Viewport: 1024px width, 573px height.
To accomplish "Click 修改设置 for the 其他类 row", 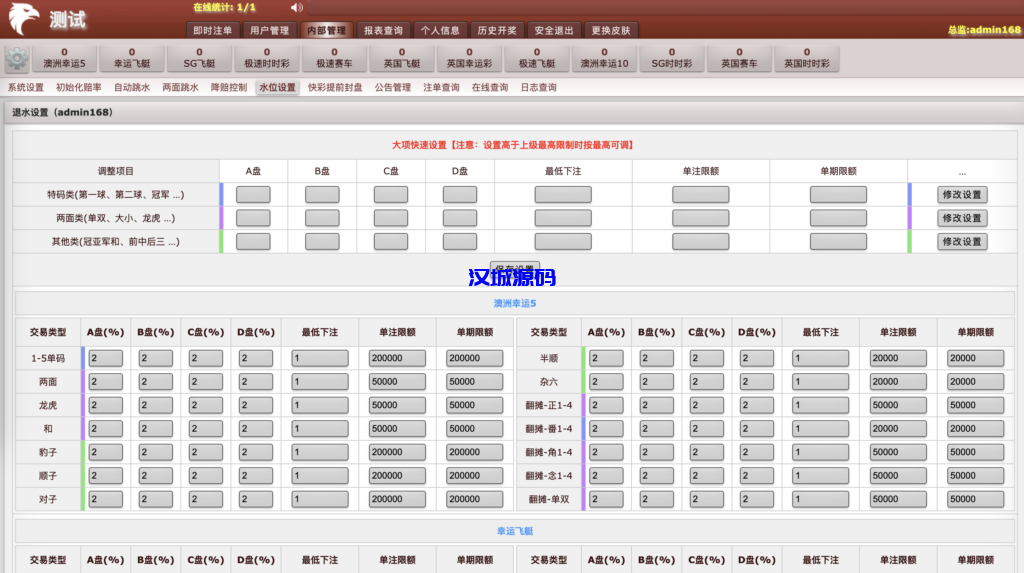I will click(962, 242).
